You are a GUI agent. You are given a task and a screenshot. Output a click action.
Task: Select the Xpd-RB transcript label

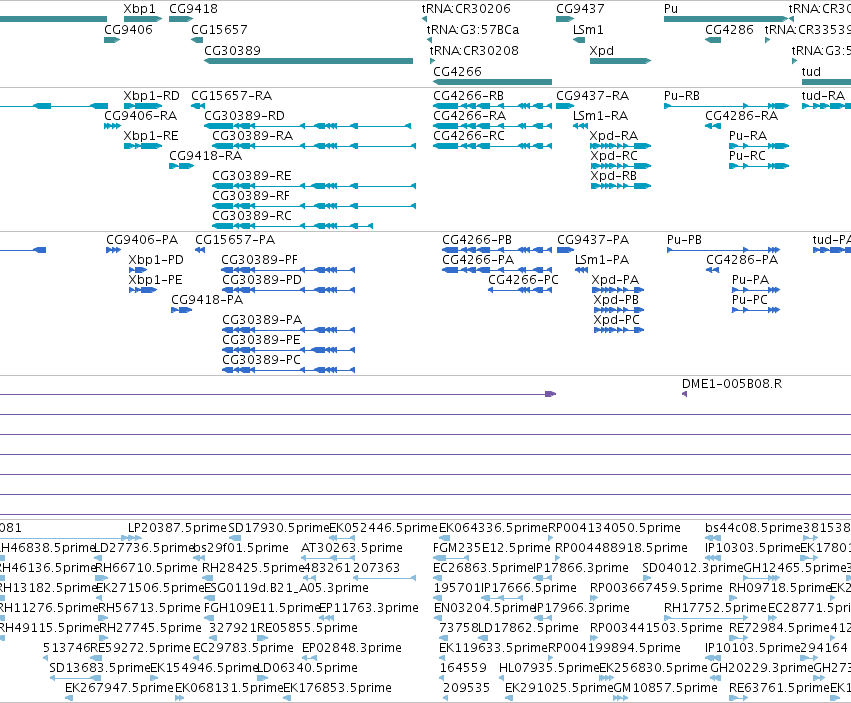pyautogui.click(x=614, y=176)
